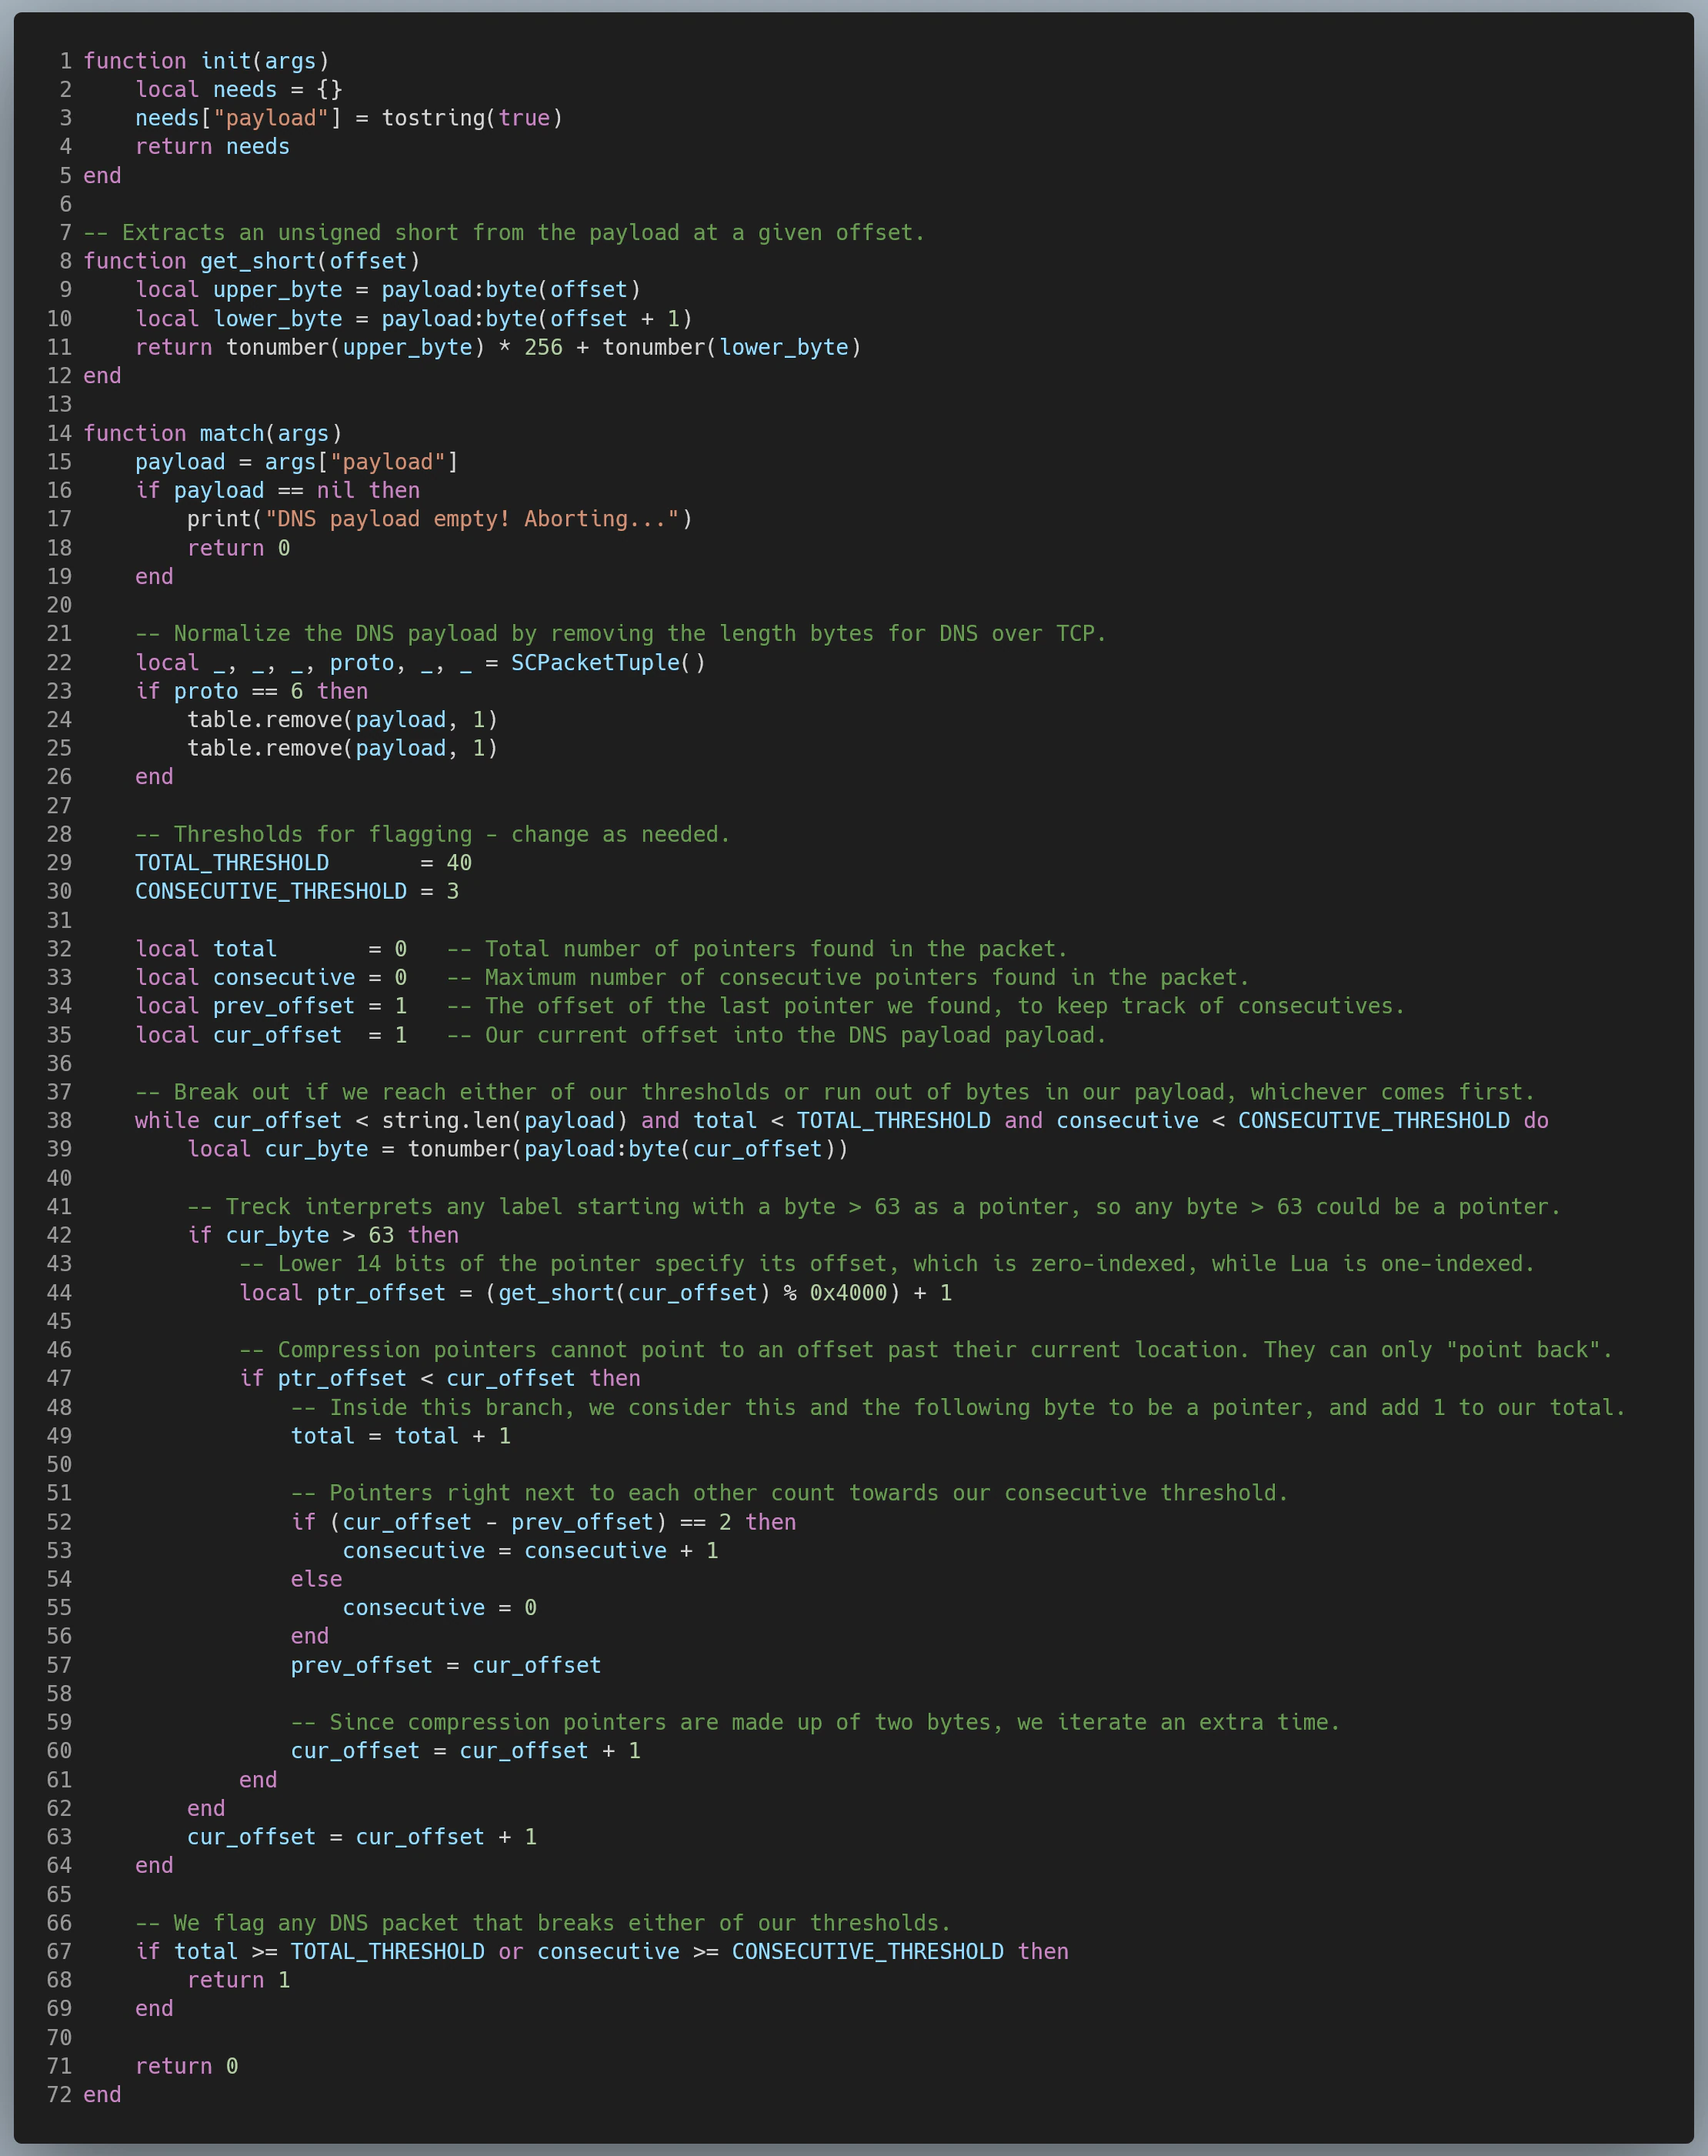Click the 'end' closing the while loop, line 64

(154, 1866)
